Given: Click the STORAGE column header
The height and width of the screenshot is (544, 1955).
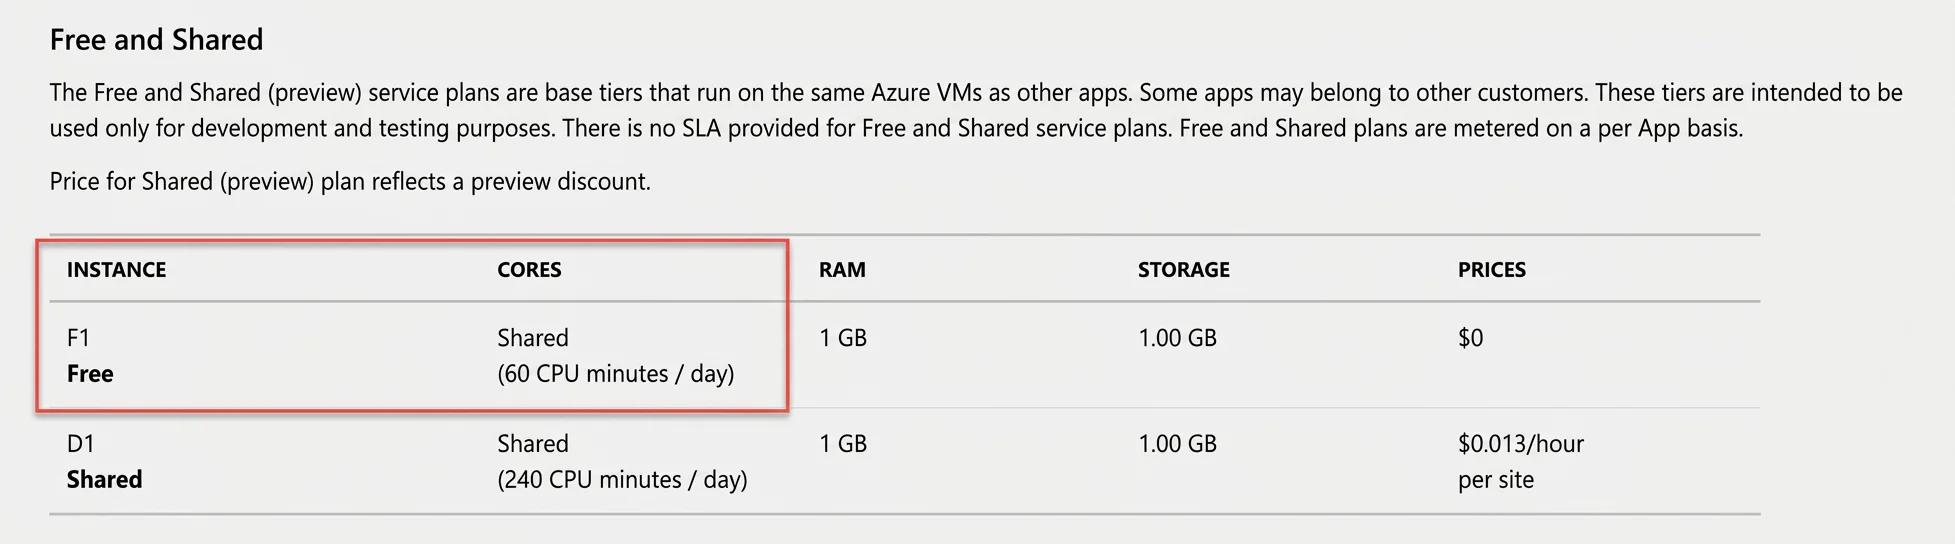Looking at the screenshot, I should [1183, 270].
